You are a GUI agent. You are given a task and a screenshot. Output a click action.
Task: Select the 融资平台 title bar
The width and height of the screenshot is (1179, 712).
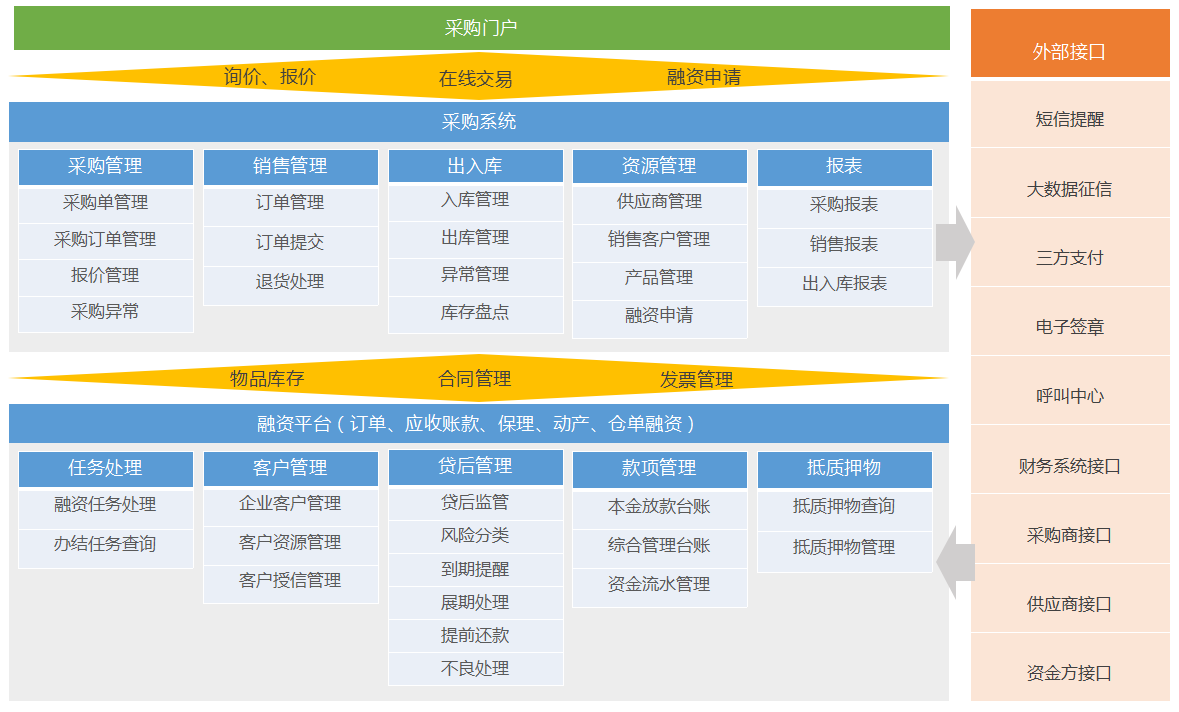click(x=479, y=424)
